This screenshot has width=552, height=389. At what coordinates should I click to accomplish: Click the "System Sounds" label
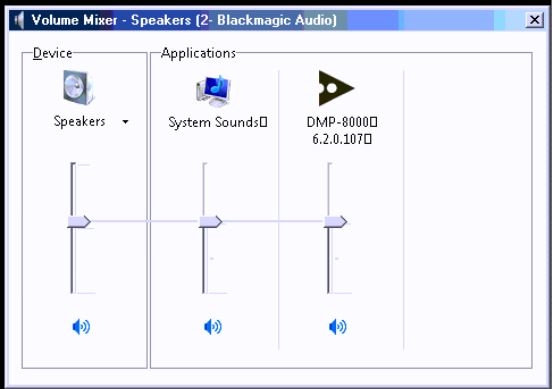click(x=218, y=123)
